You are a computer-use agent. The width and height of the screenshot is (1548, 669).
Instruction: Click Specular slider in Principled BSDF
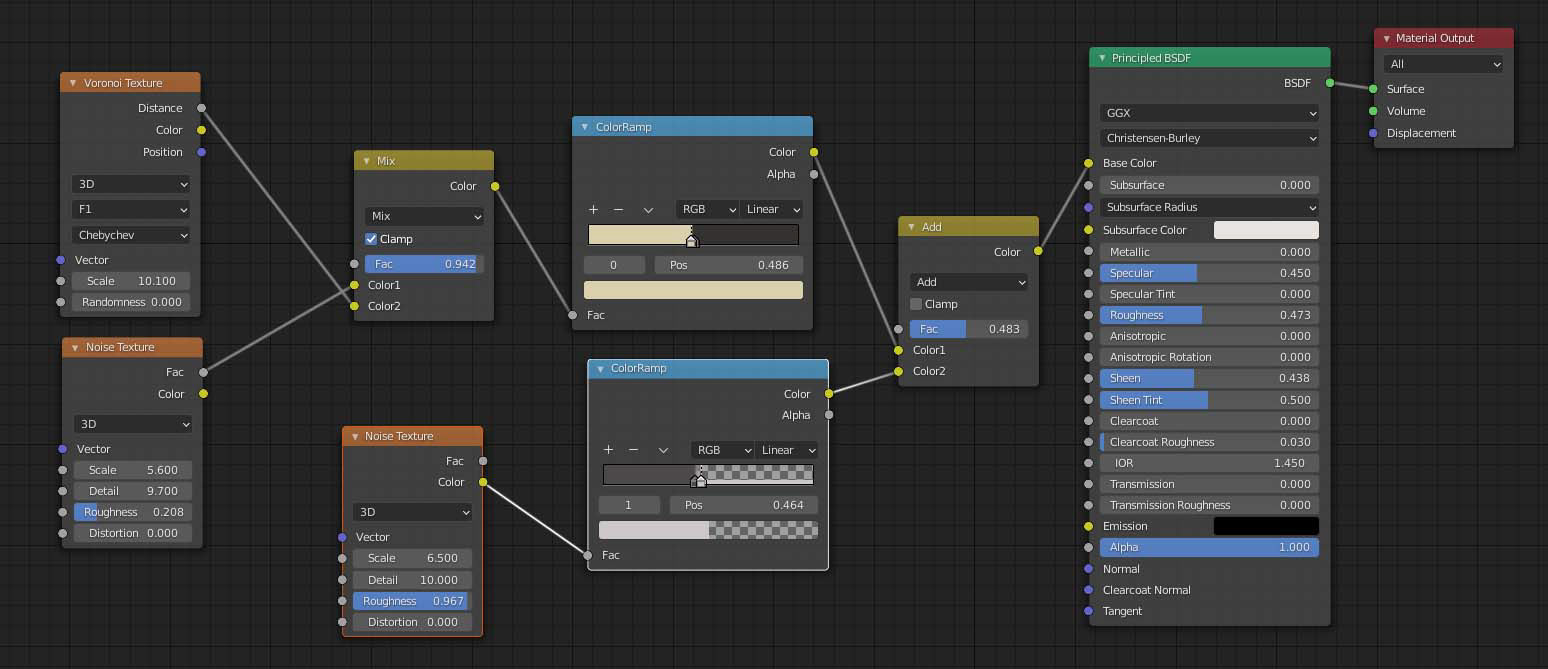tap(1209, 273)
